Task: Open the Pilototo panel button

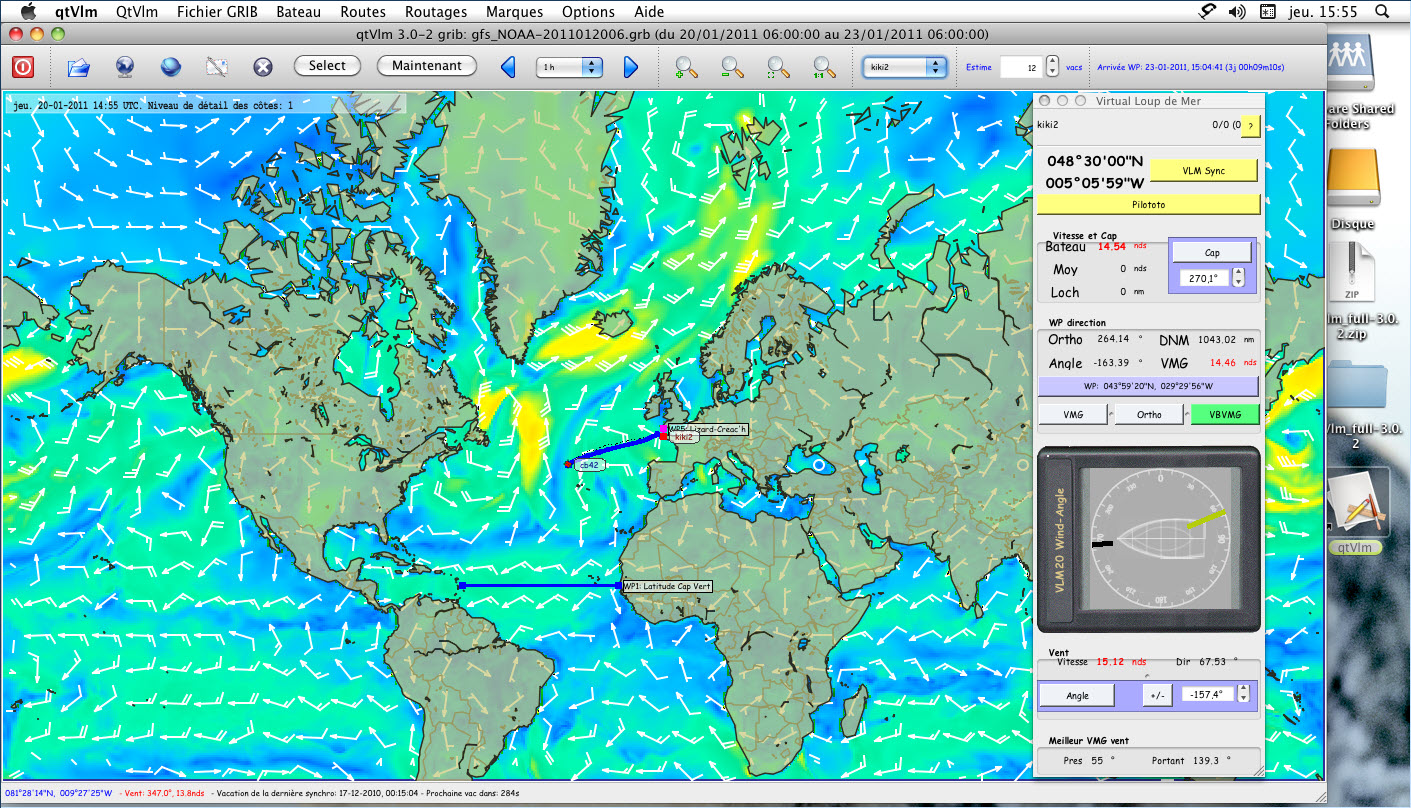Action: pos(1148,204)
